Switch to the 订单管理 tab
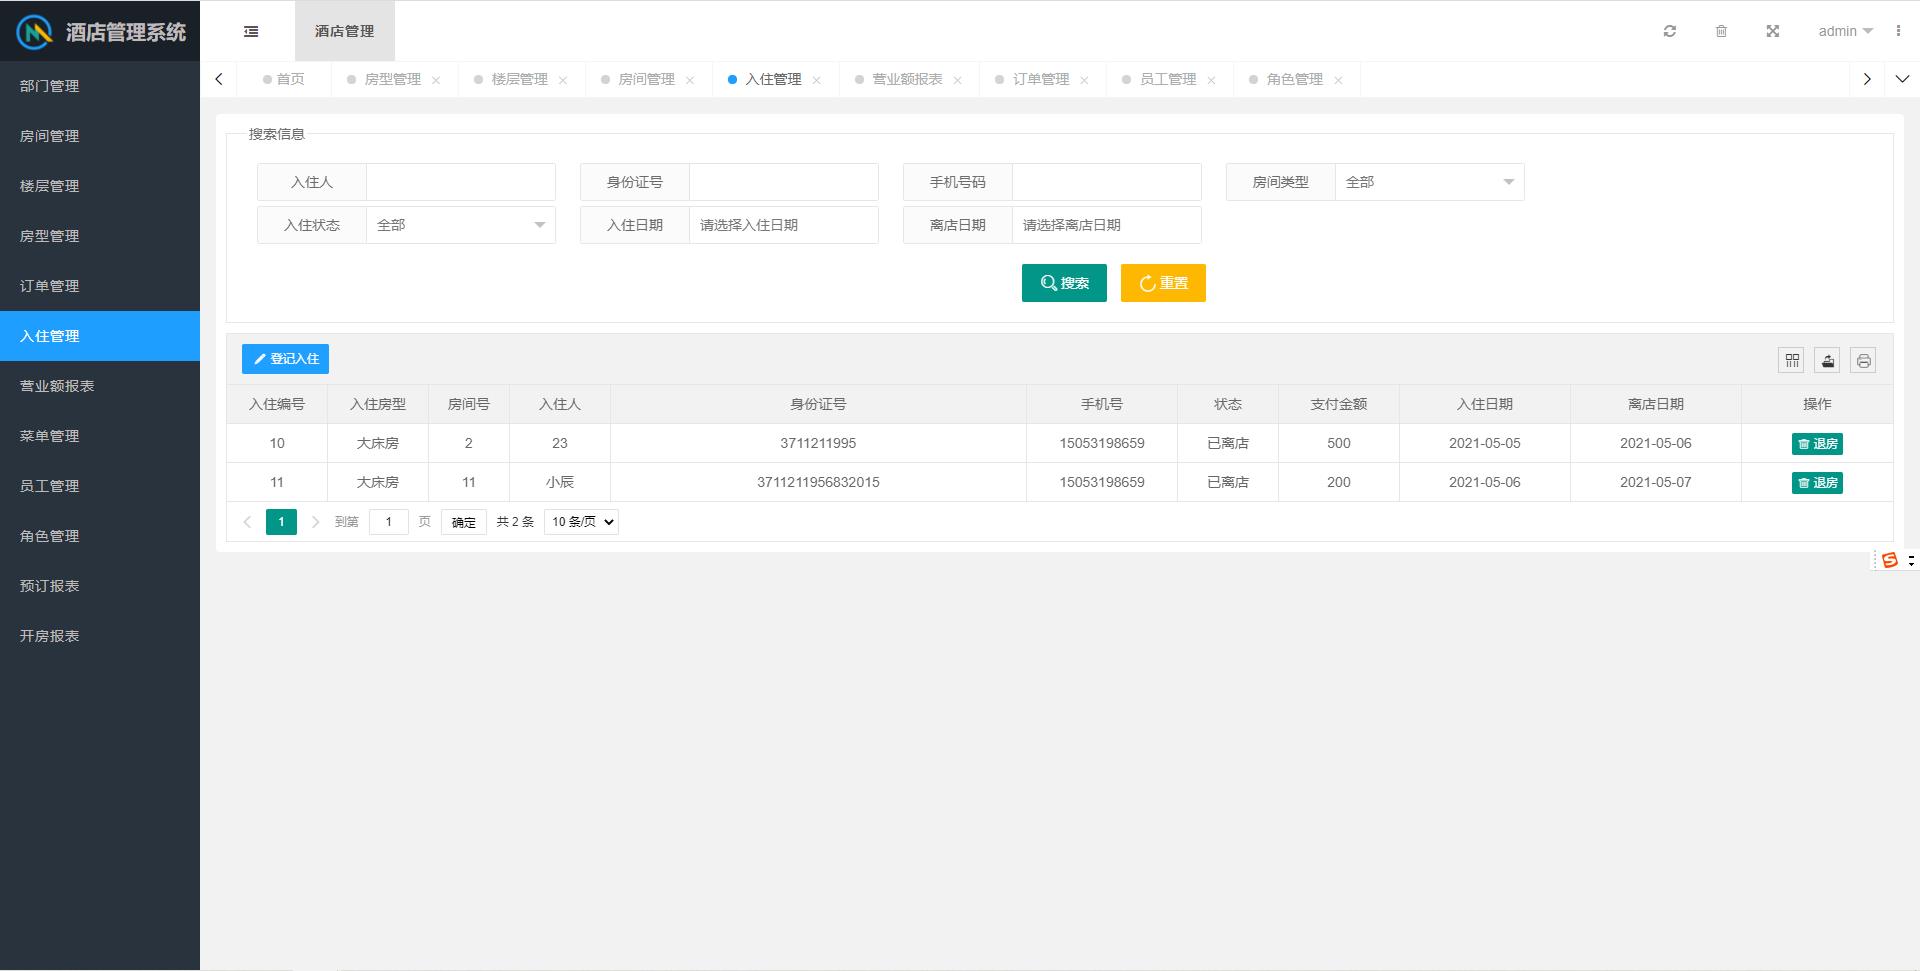Image resolution: width=1920 pixels, height=971 pixels. [x=1041, y=79]
